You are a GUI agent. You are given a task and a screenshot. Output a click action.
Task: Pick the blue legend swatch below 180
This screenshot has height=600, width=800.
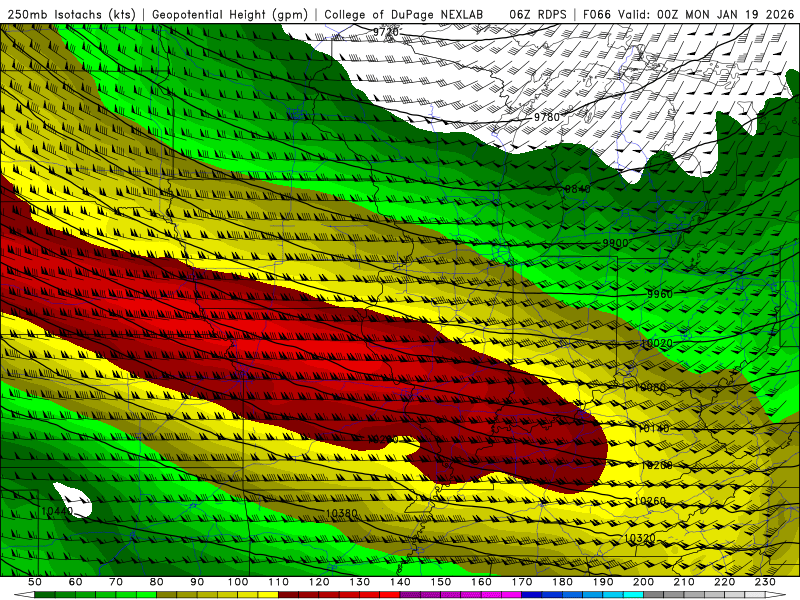(x=552, y=595)
